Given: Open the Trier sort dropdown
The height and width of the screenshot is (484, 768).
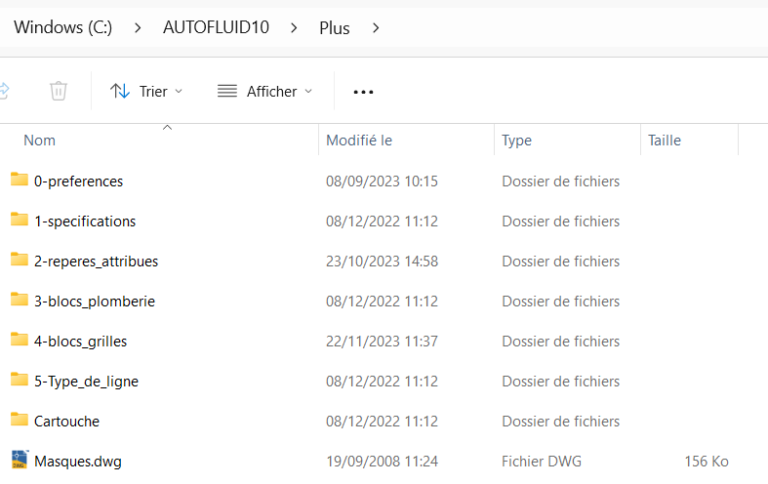Looking at the screenshot, I should [x=147, y=91].
